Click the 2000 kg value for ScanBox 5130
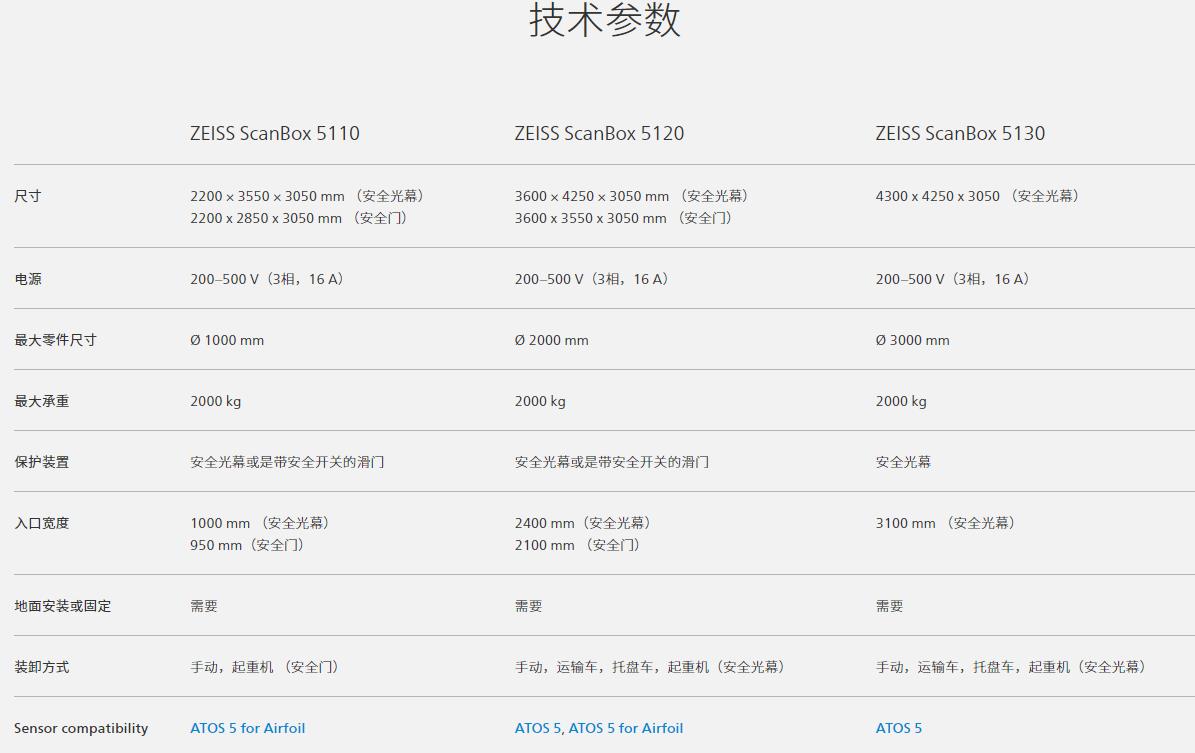Image resolution: width=1195 pixels, height=753 pixels. pos(901,401)
